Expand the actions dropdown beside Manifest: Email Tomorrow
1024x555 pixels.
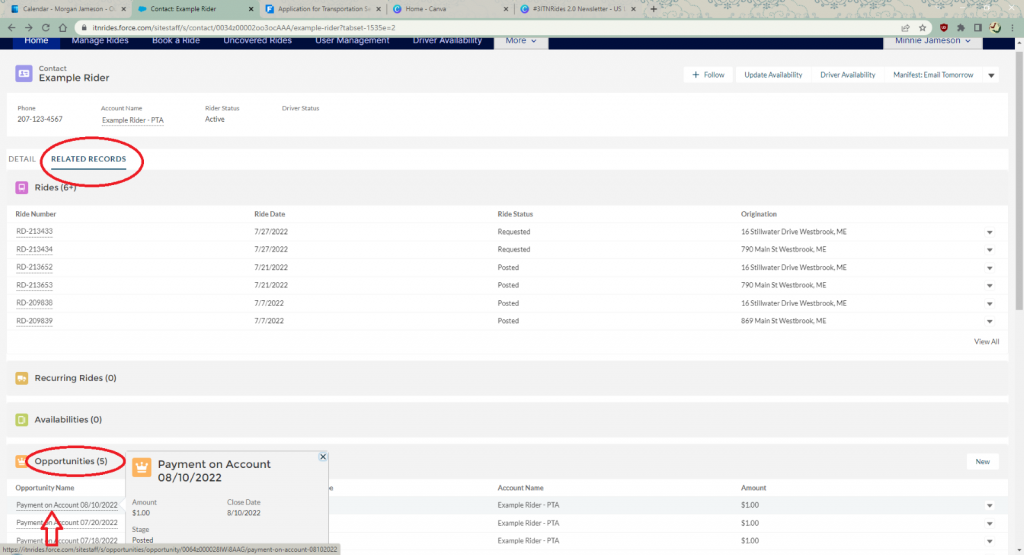(x=991, y=75)
